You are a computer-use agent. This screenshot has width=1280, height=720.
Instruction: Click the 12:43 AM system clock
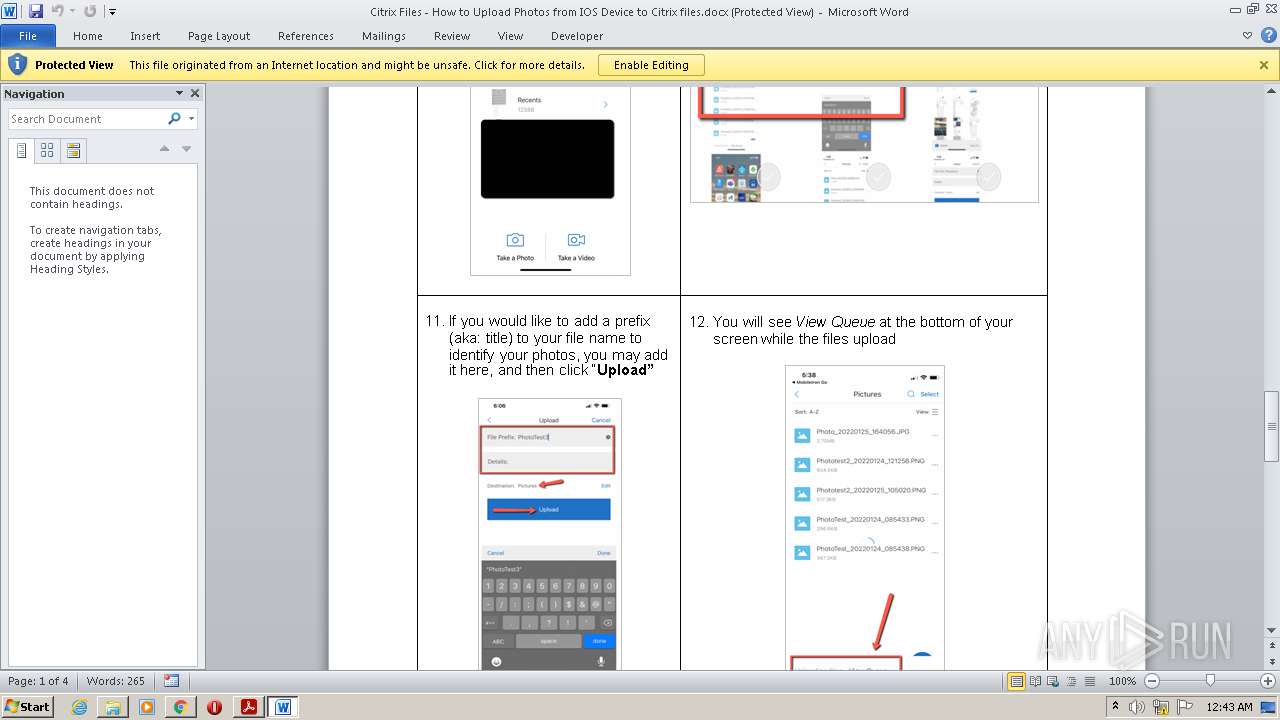click(x=1229, y=707)
